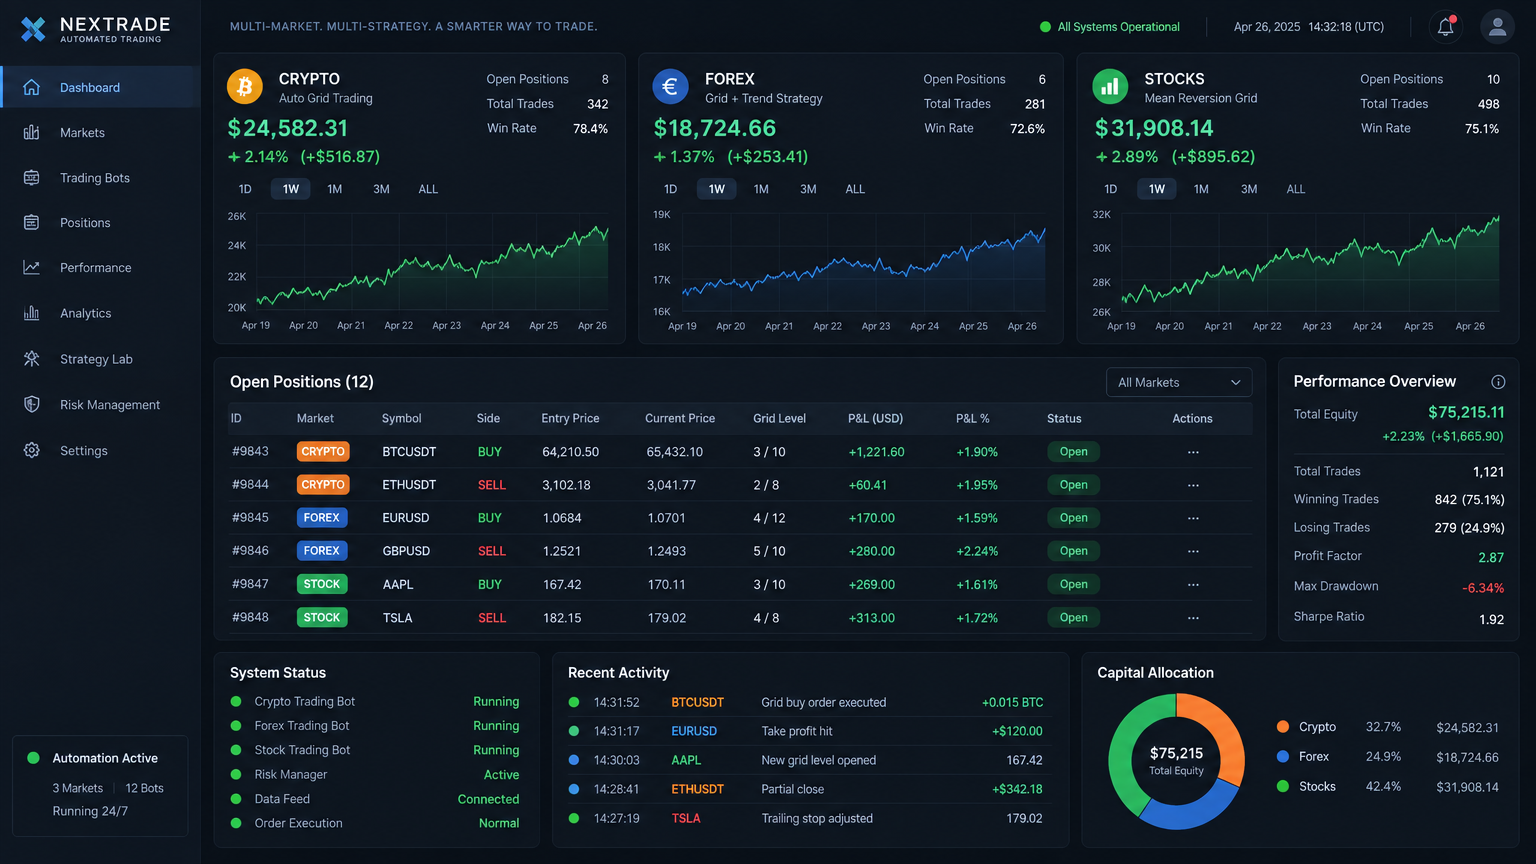The image size is (1536, 864).
Task: Select ALL range on Forex chart
Action: [x=855, y=189]
